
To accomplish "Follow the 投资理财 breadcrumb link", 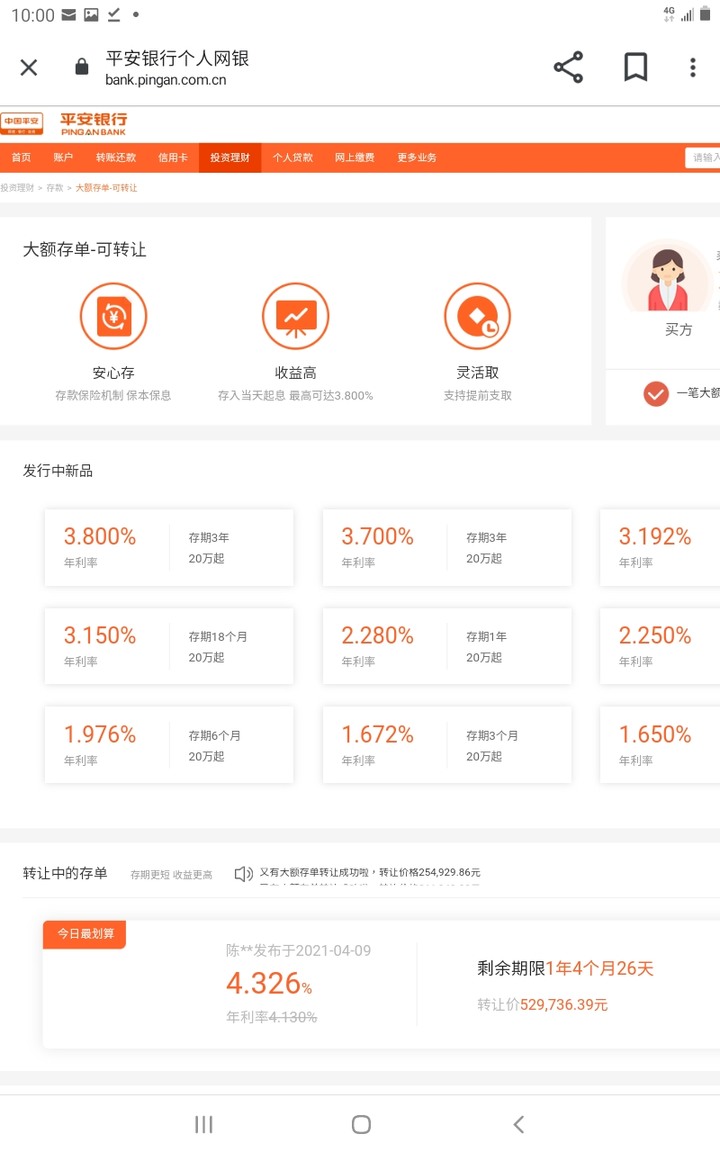I will (17, 188).
